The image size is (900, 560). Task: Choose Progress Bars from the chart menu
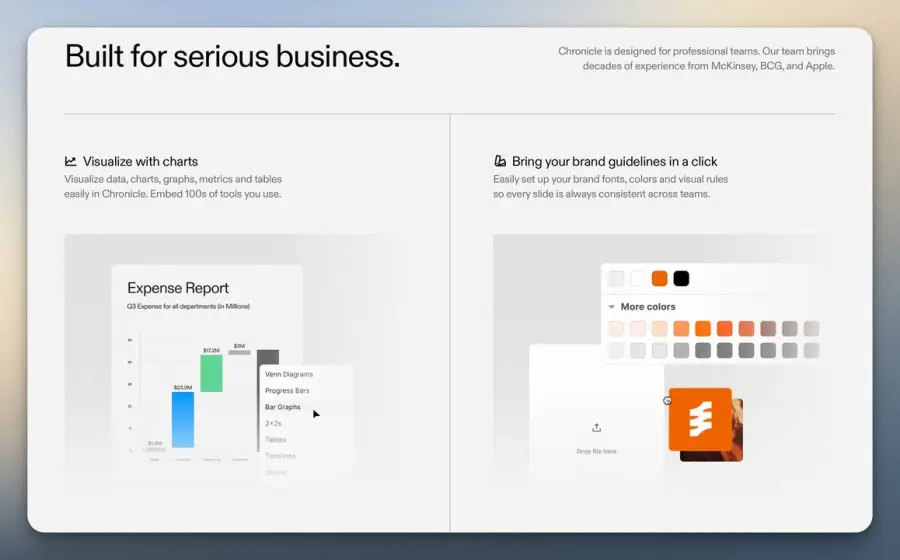coord(287,391)
